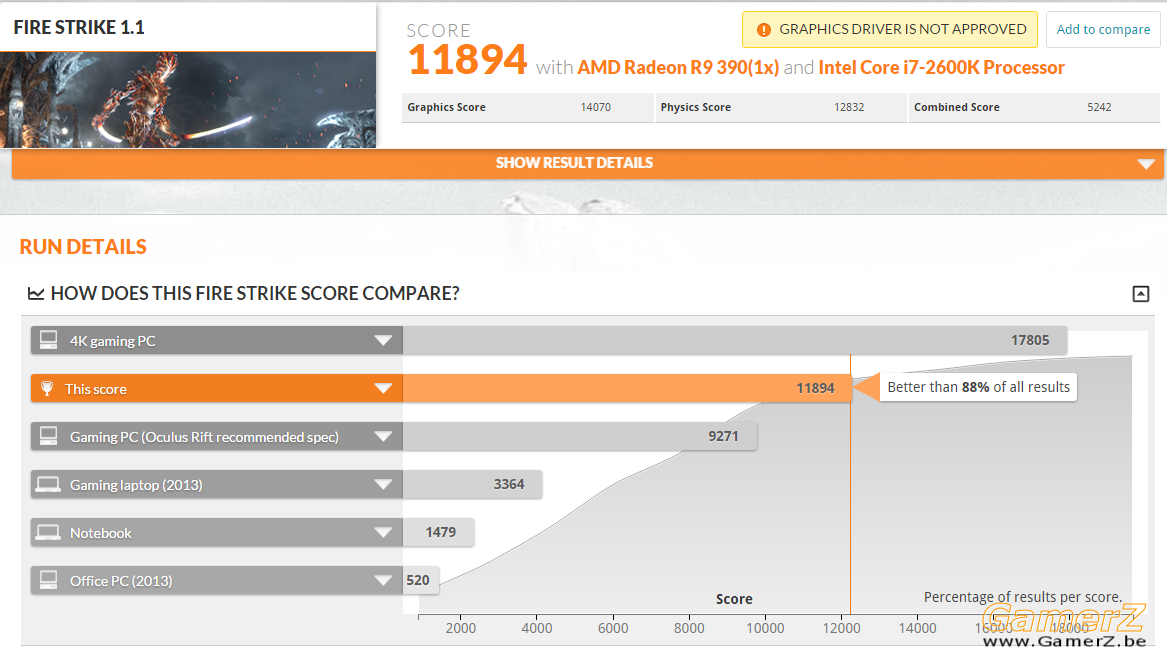Collapse the score comparison panel
The width and height of the screenshot is (1167, 657).
(1140, 294)
